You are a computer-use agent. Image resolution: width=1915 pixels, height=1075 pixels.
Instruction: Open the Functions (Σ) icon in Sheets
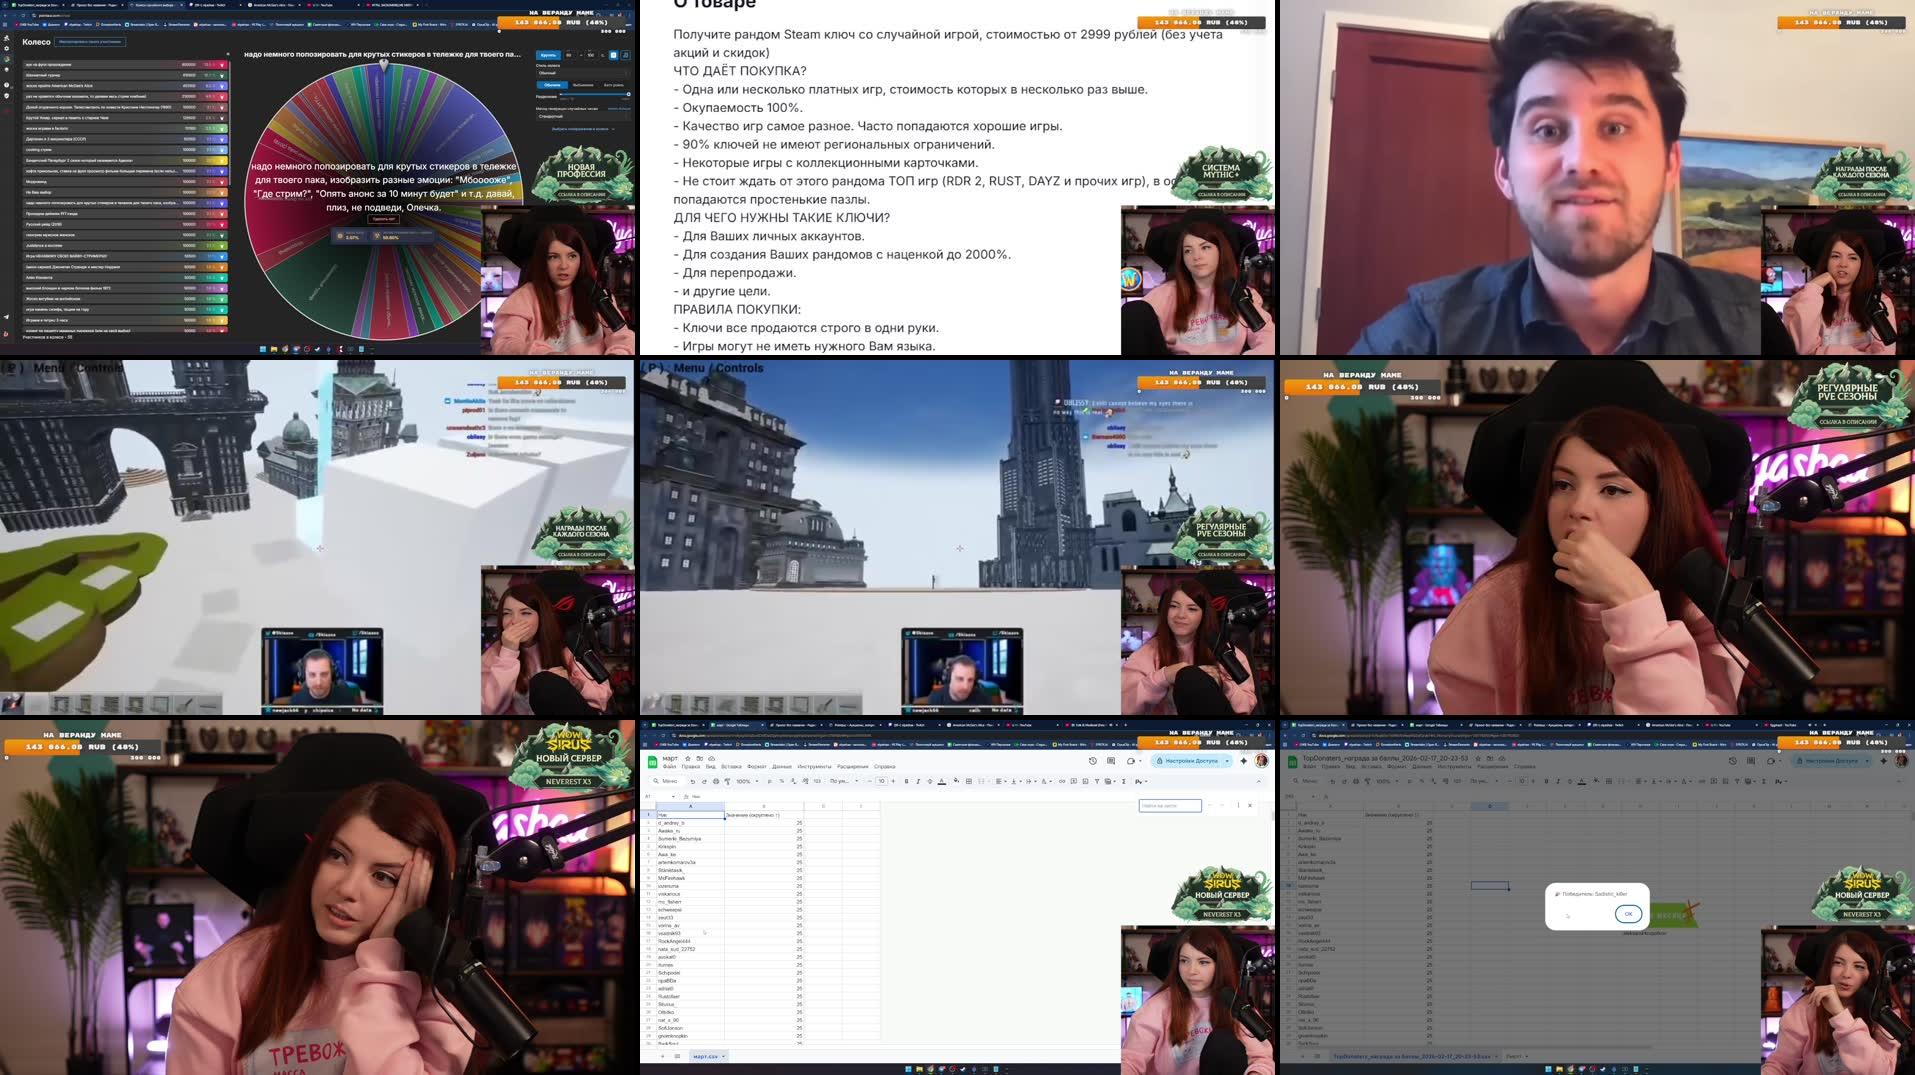(x=1122, y=782)
